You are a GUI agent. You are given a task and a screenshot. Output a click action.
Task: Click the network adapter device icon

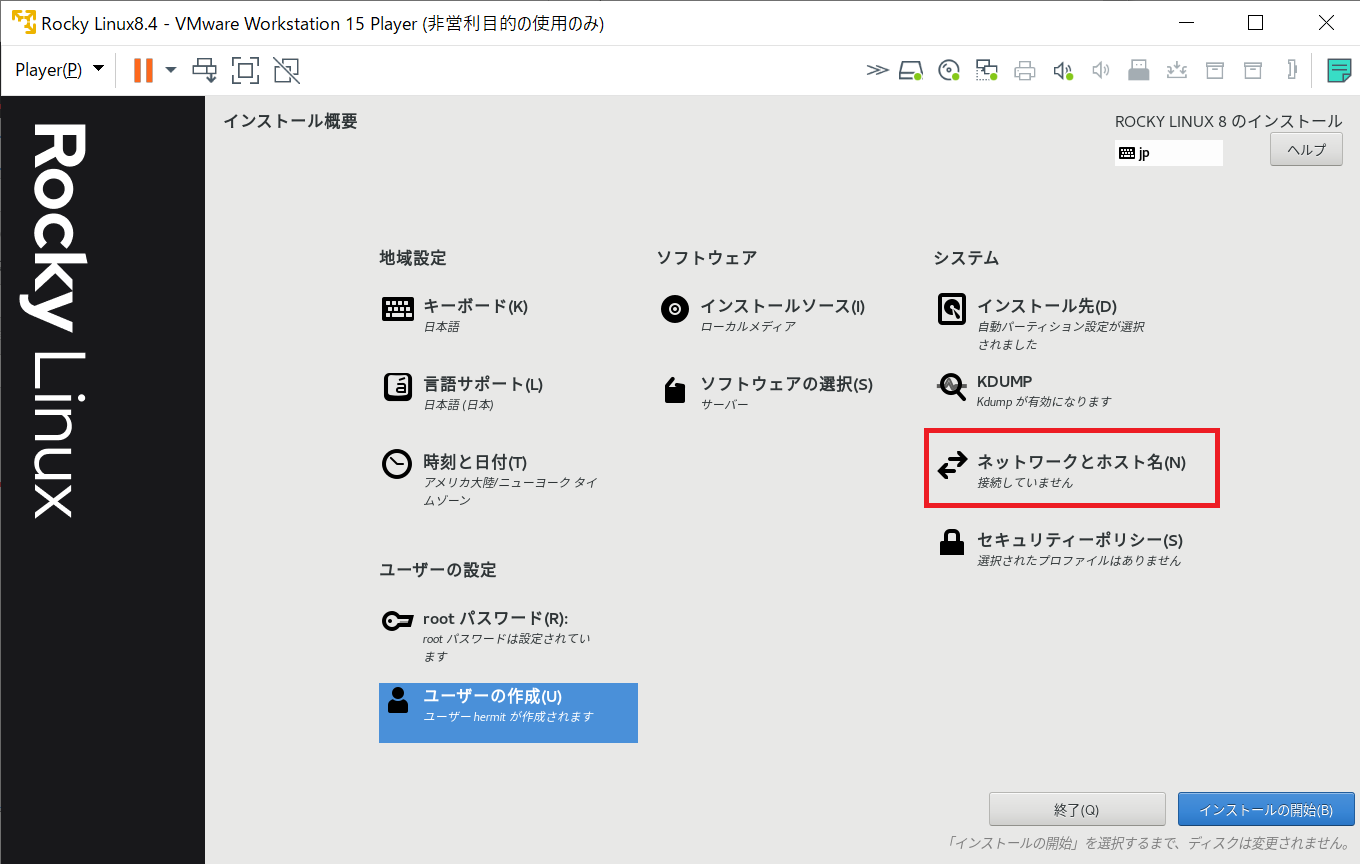pyautogui.click(x=987, y=70)
